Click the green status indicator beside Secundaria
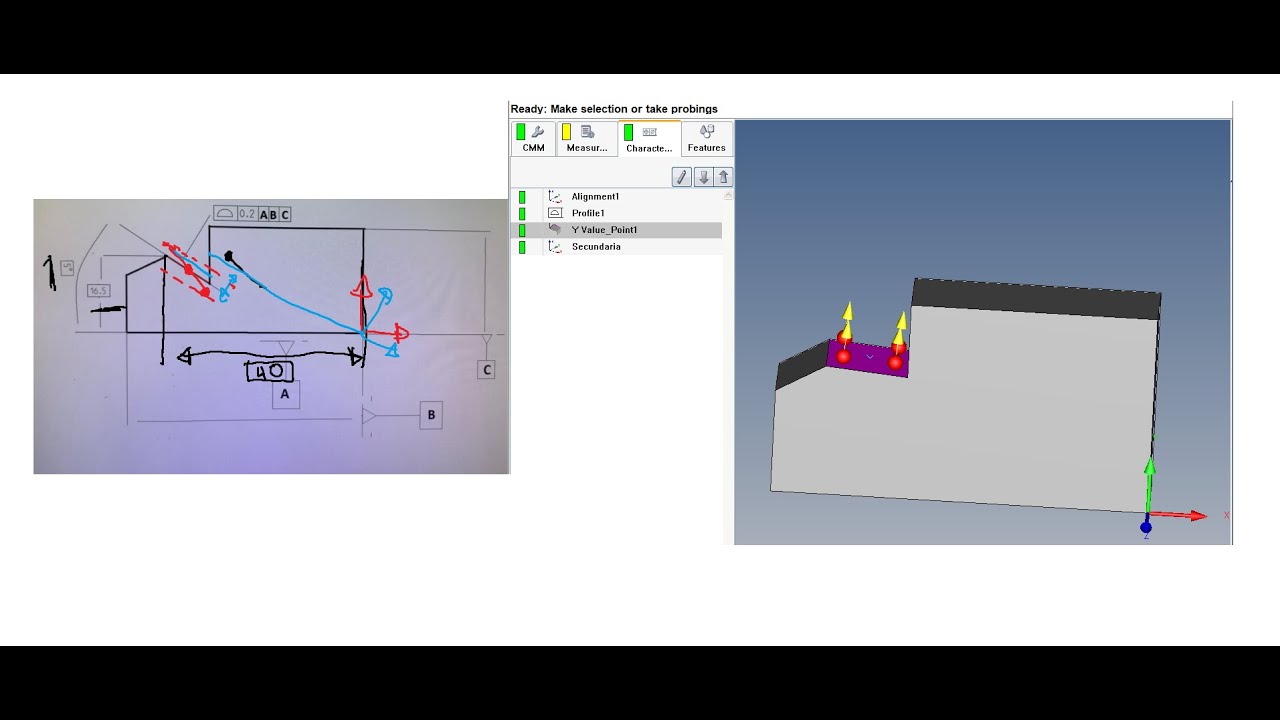The image size is (1280, 720). 522,247
